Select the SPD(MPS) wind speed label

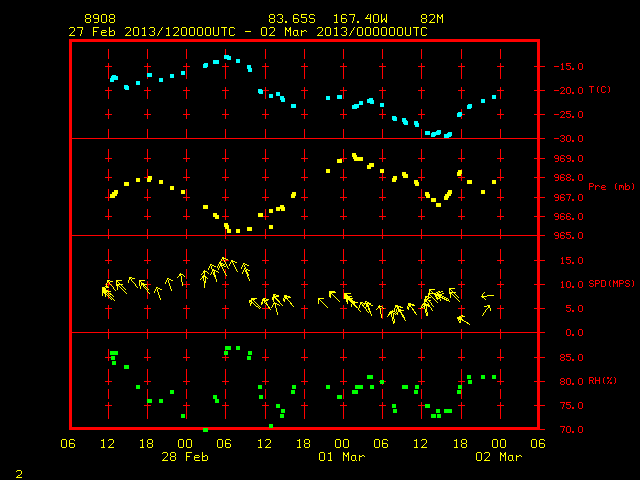click(611, 284)
